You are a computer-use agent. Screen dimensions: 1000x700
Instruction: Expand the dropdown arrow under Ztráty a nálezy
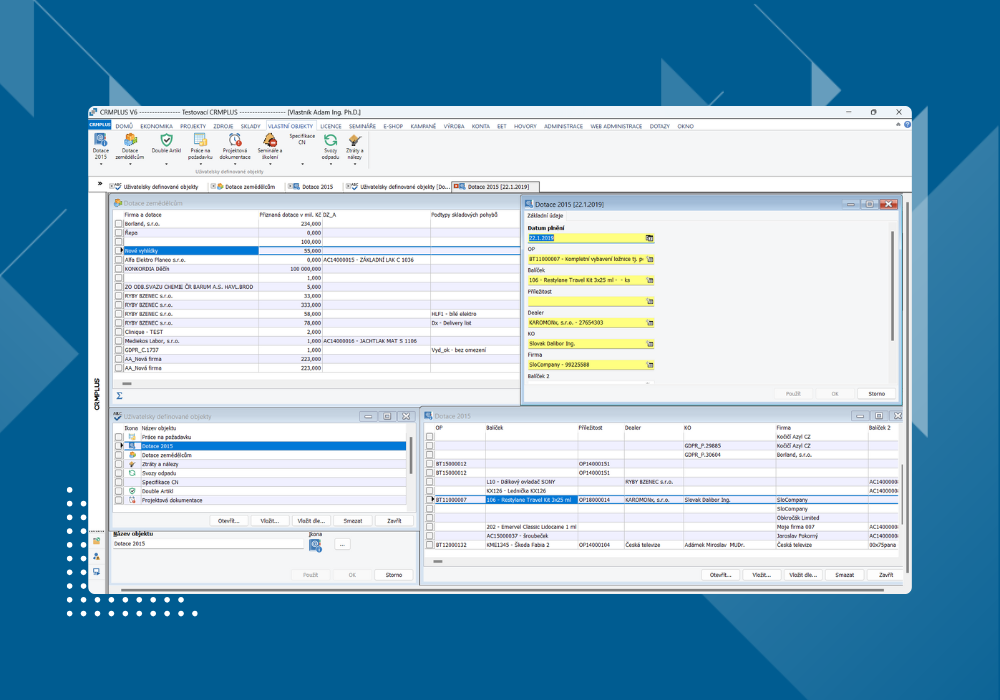coord(355,164)
